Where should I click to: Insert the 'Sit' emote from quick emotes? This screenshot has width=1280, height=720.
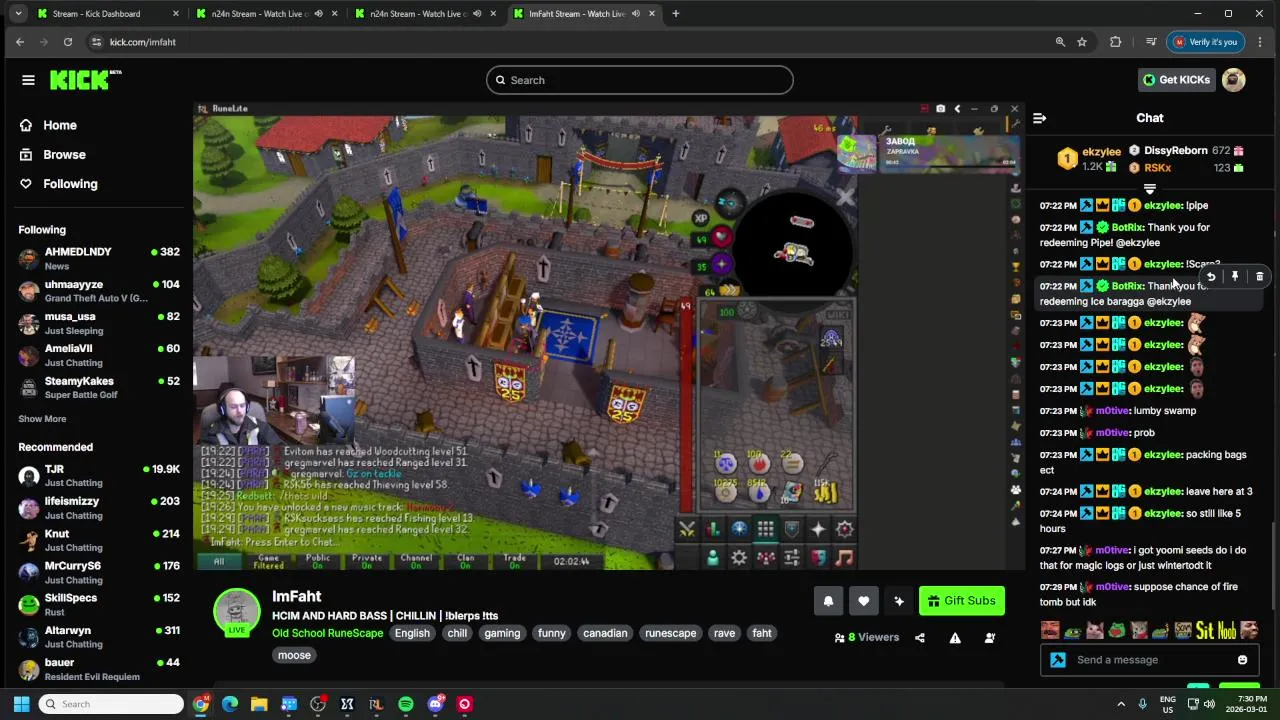[x=1204, y=630]
